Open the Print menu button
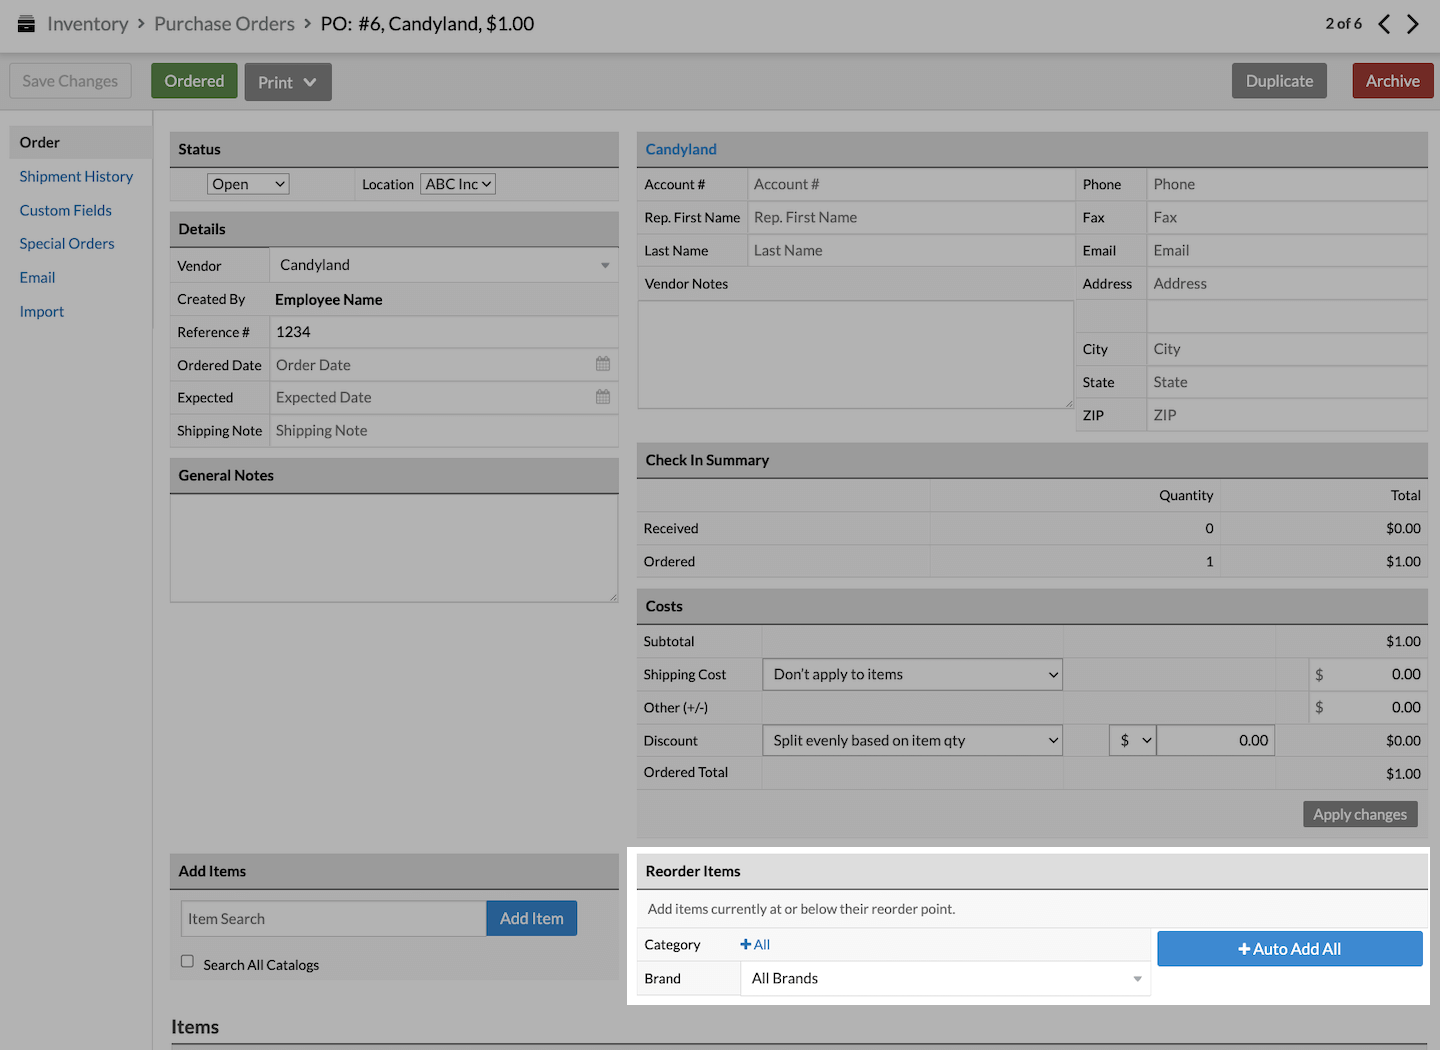This screenshot has height=1050, width=1440. (287, 82)
